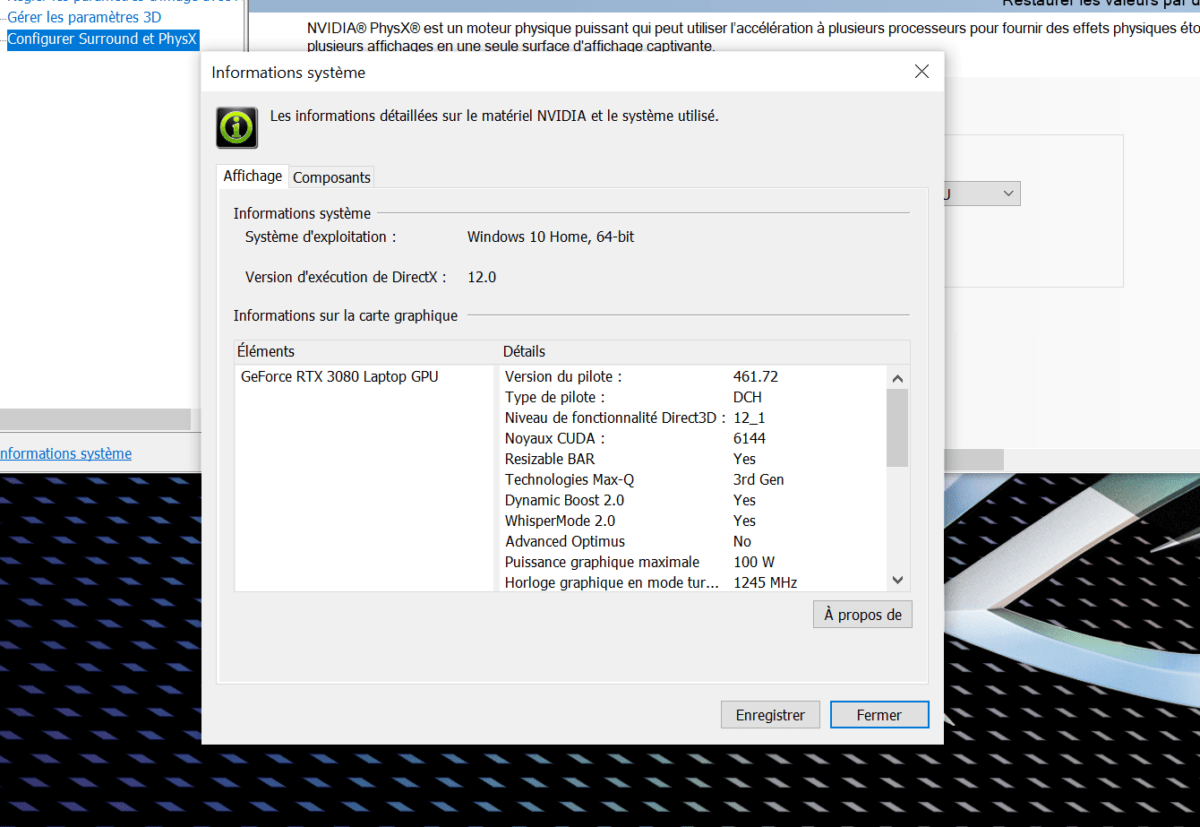The height and width of the screenshot is (827, 1200).
Task: Click the 'Noyaux CUDA :' label
Action: [x=555, y=438]
